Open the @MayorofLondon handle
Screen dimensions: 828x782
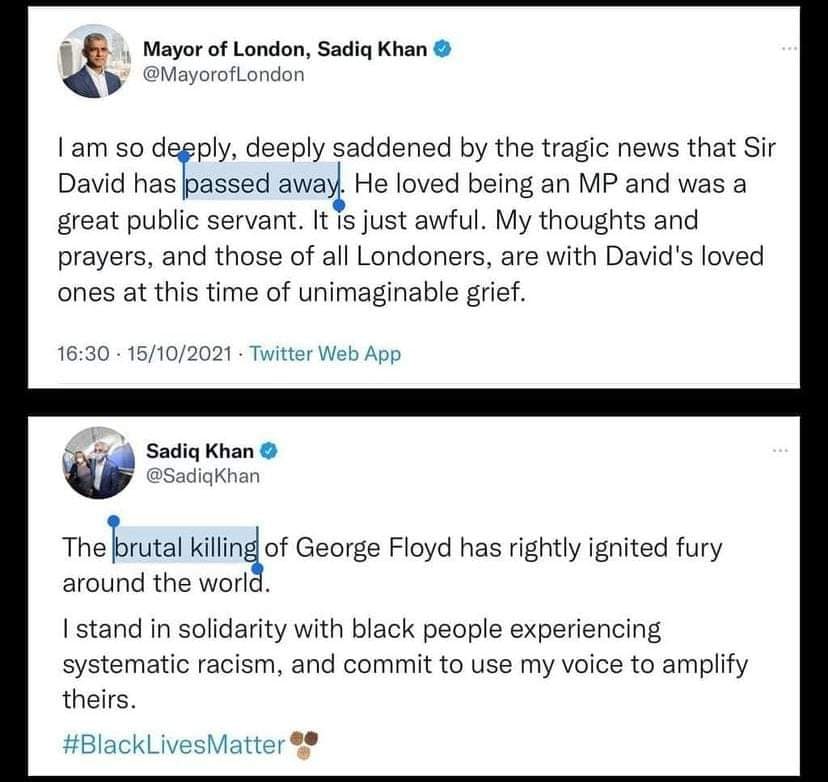(x=224, y=74)
